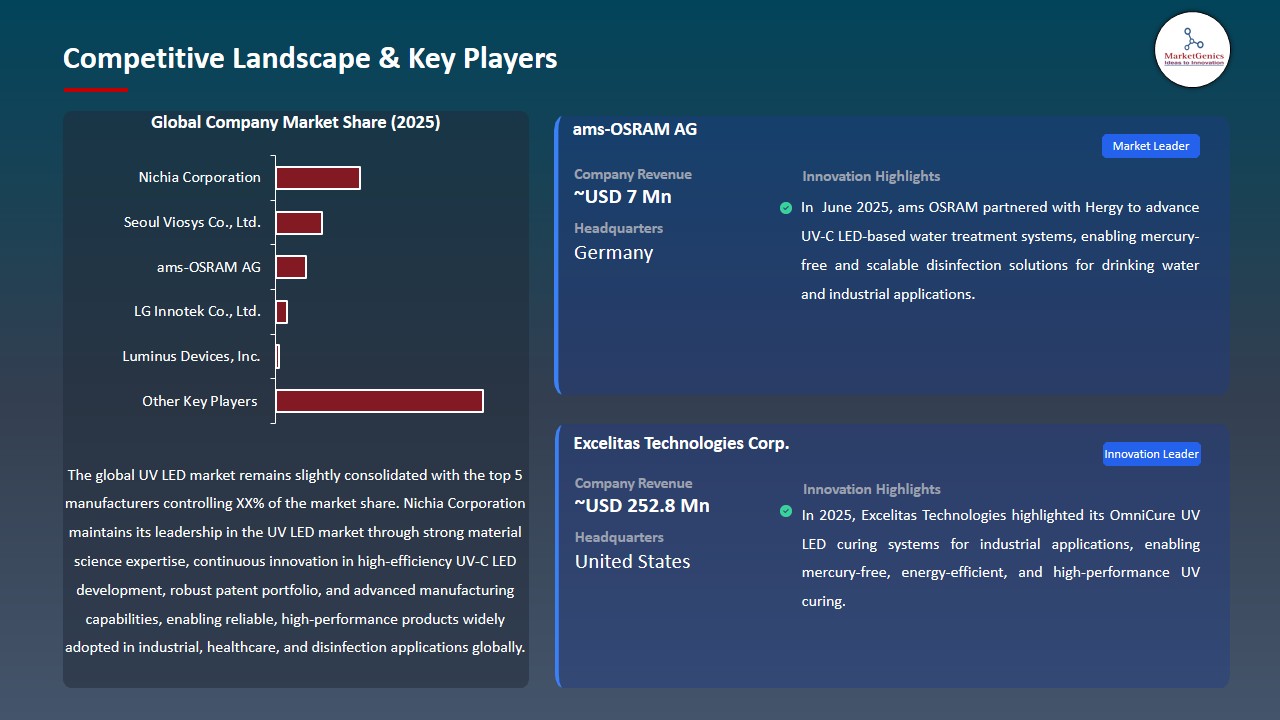The width and height of the screenshot is (1280, 720).
Task: Click the MarketGenics logo
Action: coord(1192,50)
